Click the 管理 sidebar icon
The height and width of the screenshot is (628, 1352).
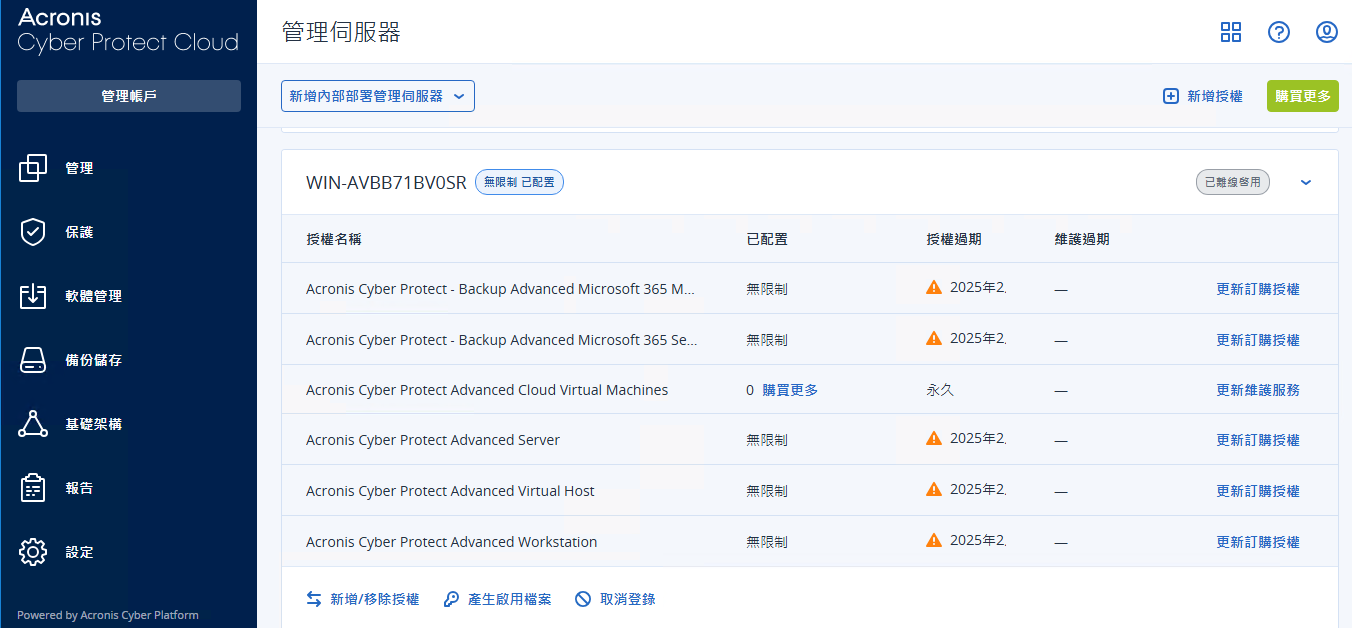point(33,168)
